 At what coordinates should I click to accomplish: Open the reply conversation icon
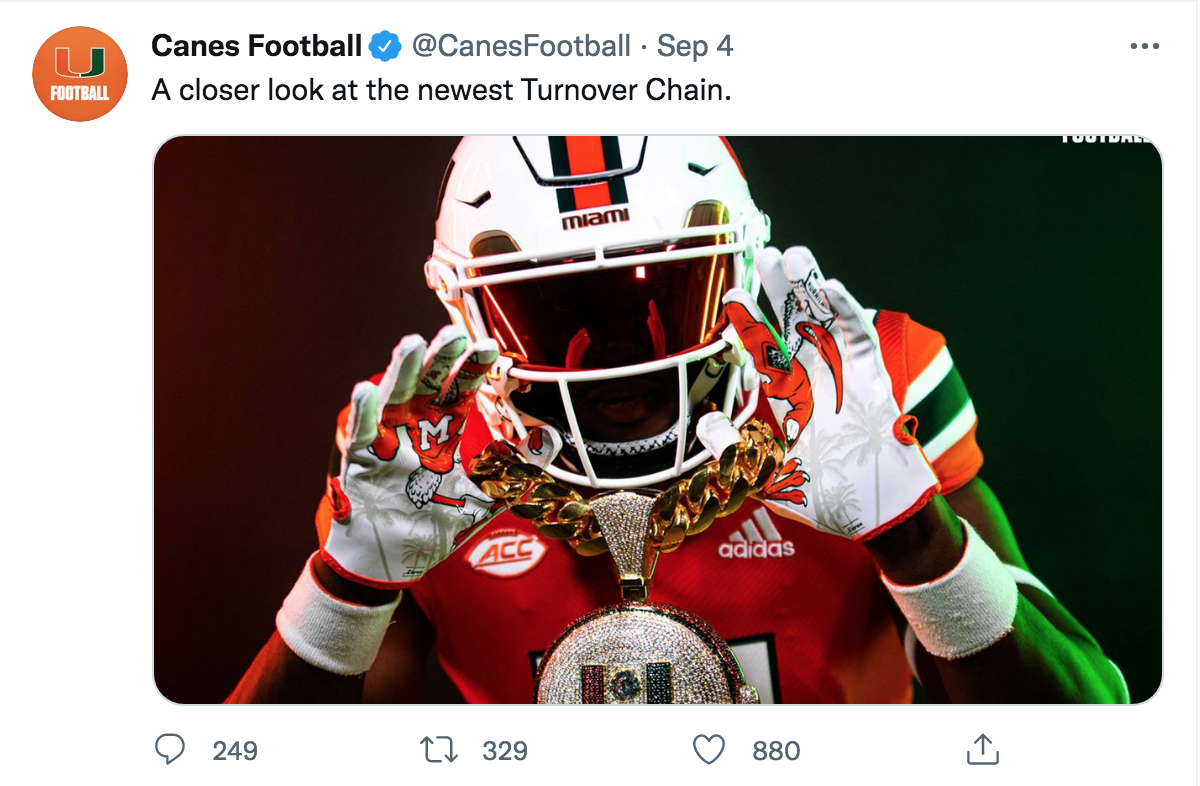click(x=170, y=750)
